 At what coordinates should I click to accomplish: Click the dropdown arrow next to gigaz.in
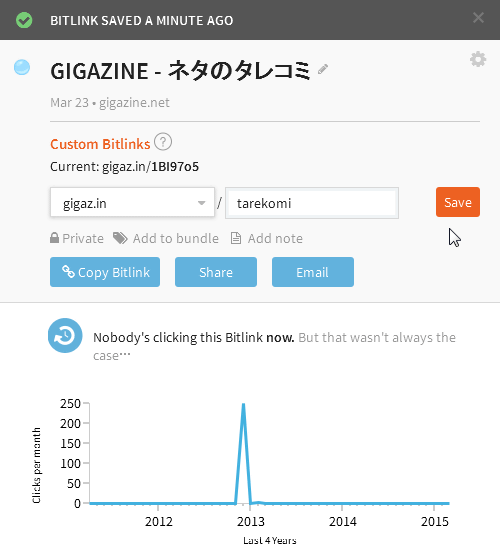[201, 203]
